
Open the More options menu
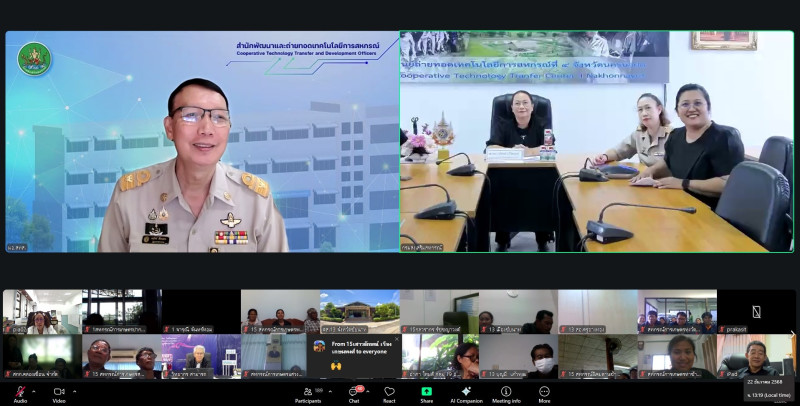pyautogui.click(x=544, y=392)
